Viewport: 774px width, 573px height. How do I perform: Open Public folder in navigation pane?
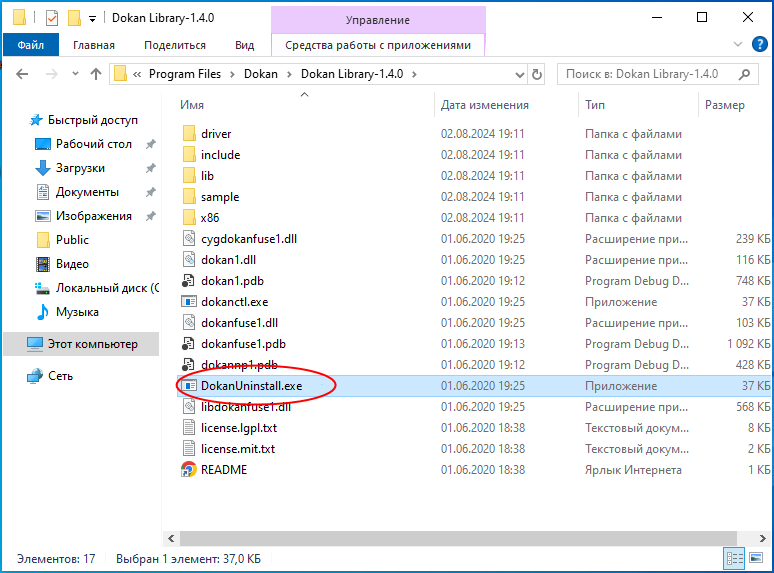point(72,240)
